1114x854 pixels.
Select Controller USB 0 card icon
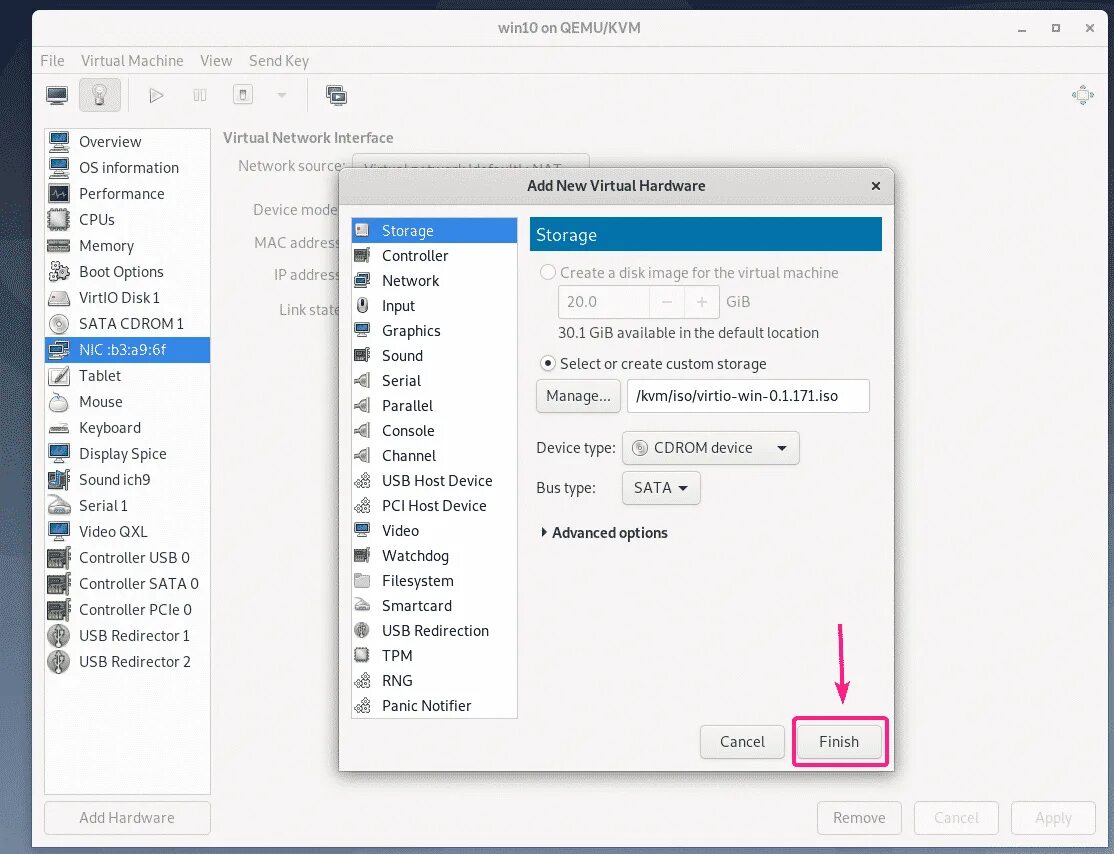coord(59,558)
